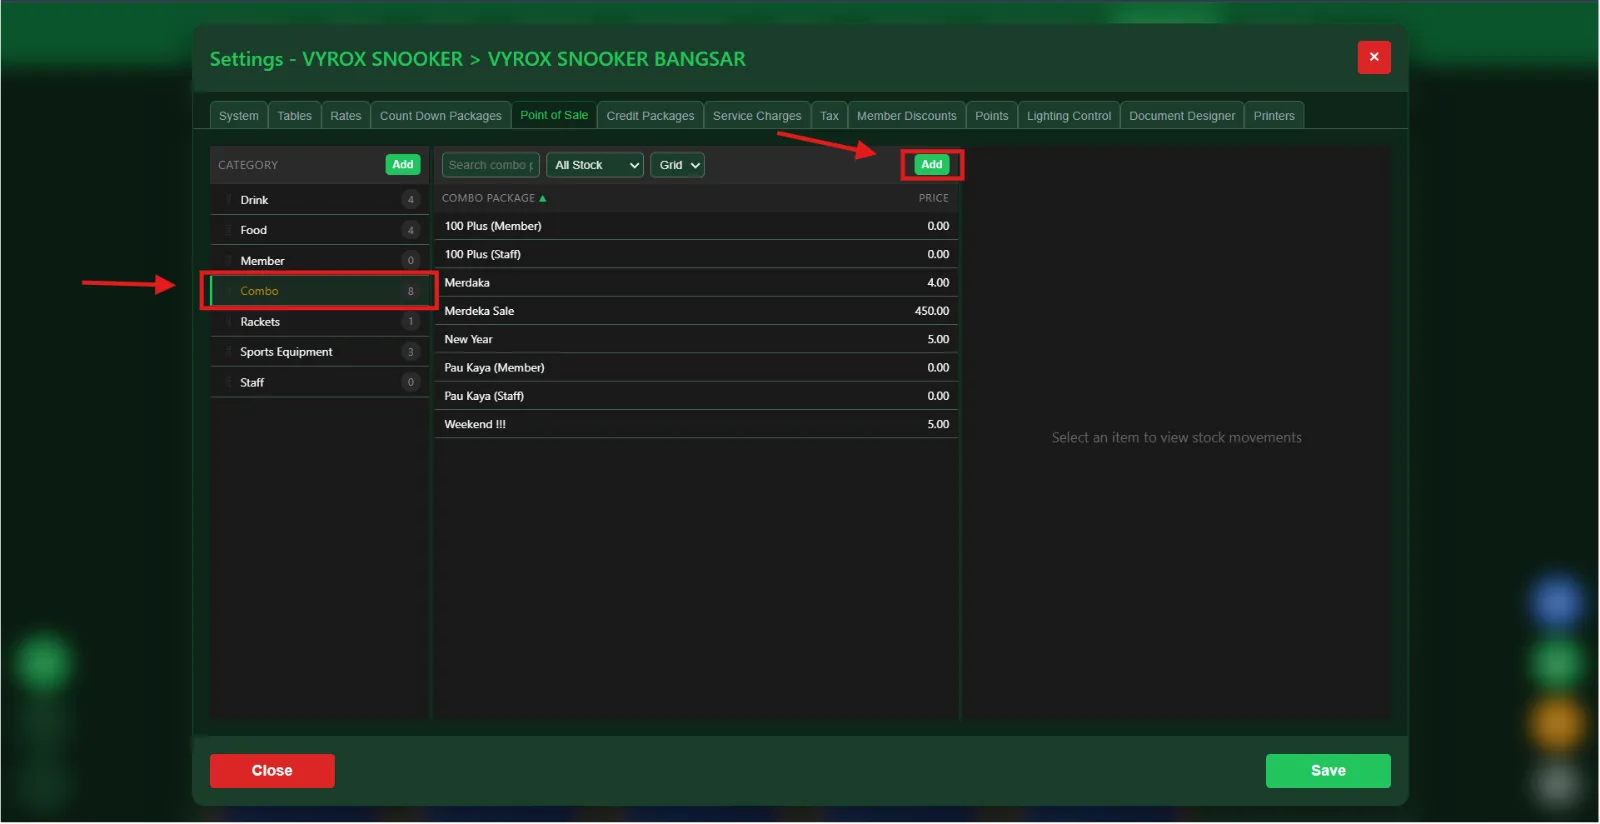This screenshot has height=824, width=1600.
Task: Switch to the Printers tab
Action: [1274, 116]
